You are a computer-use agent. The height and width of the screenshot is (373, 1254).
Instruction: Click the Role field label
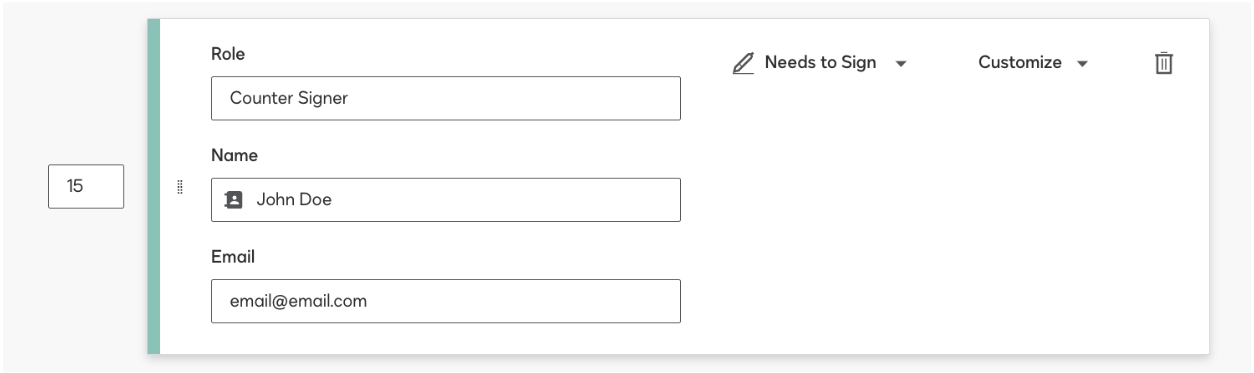pos(228,56)
